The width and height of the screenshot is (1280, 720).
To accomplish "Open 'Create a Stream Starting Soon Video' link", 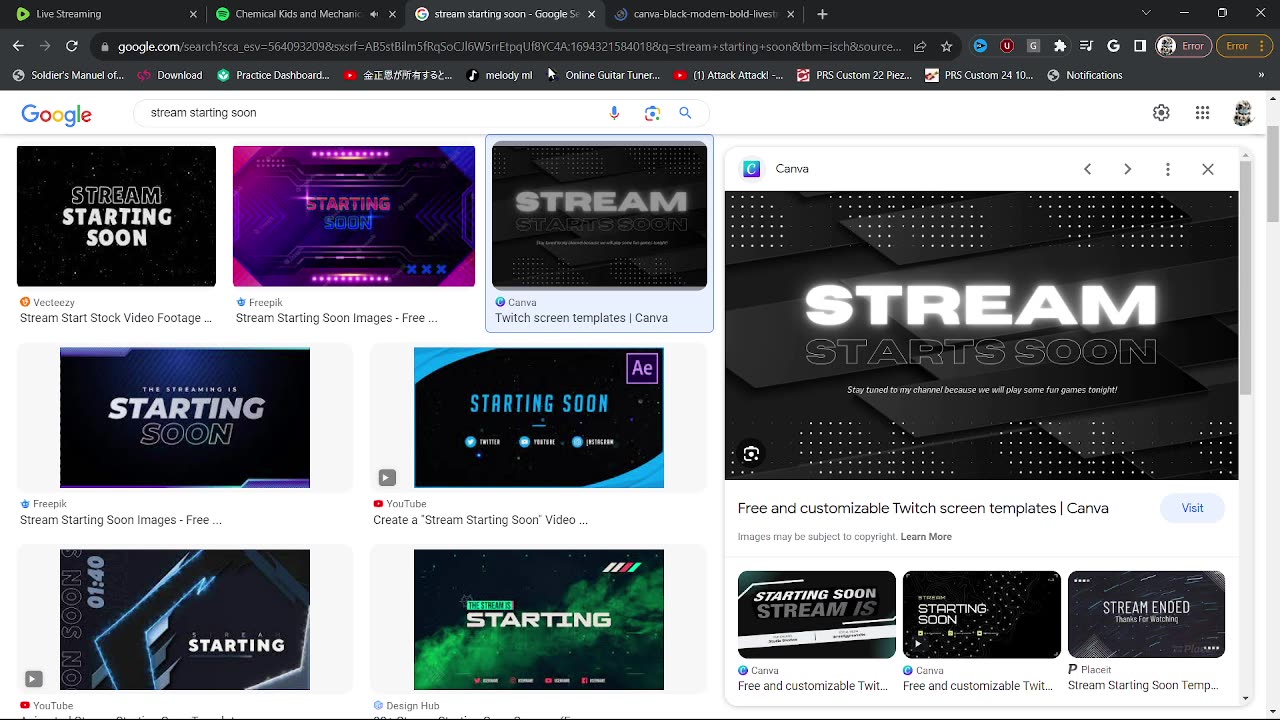I will tap(480, 520).
